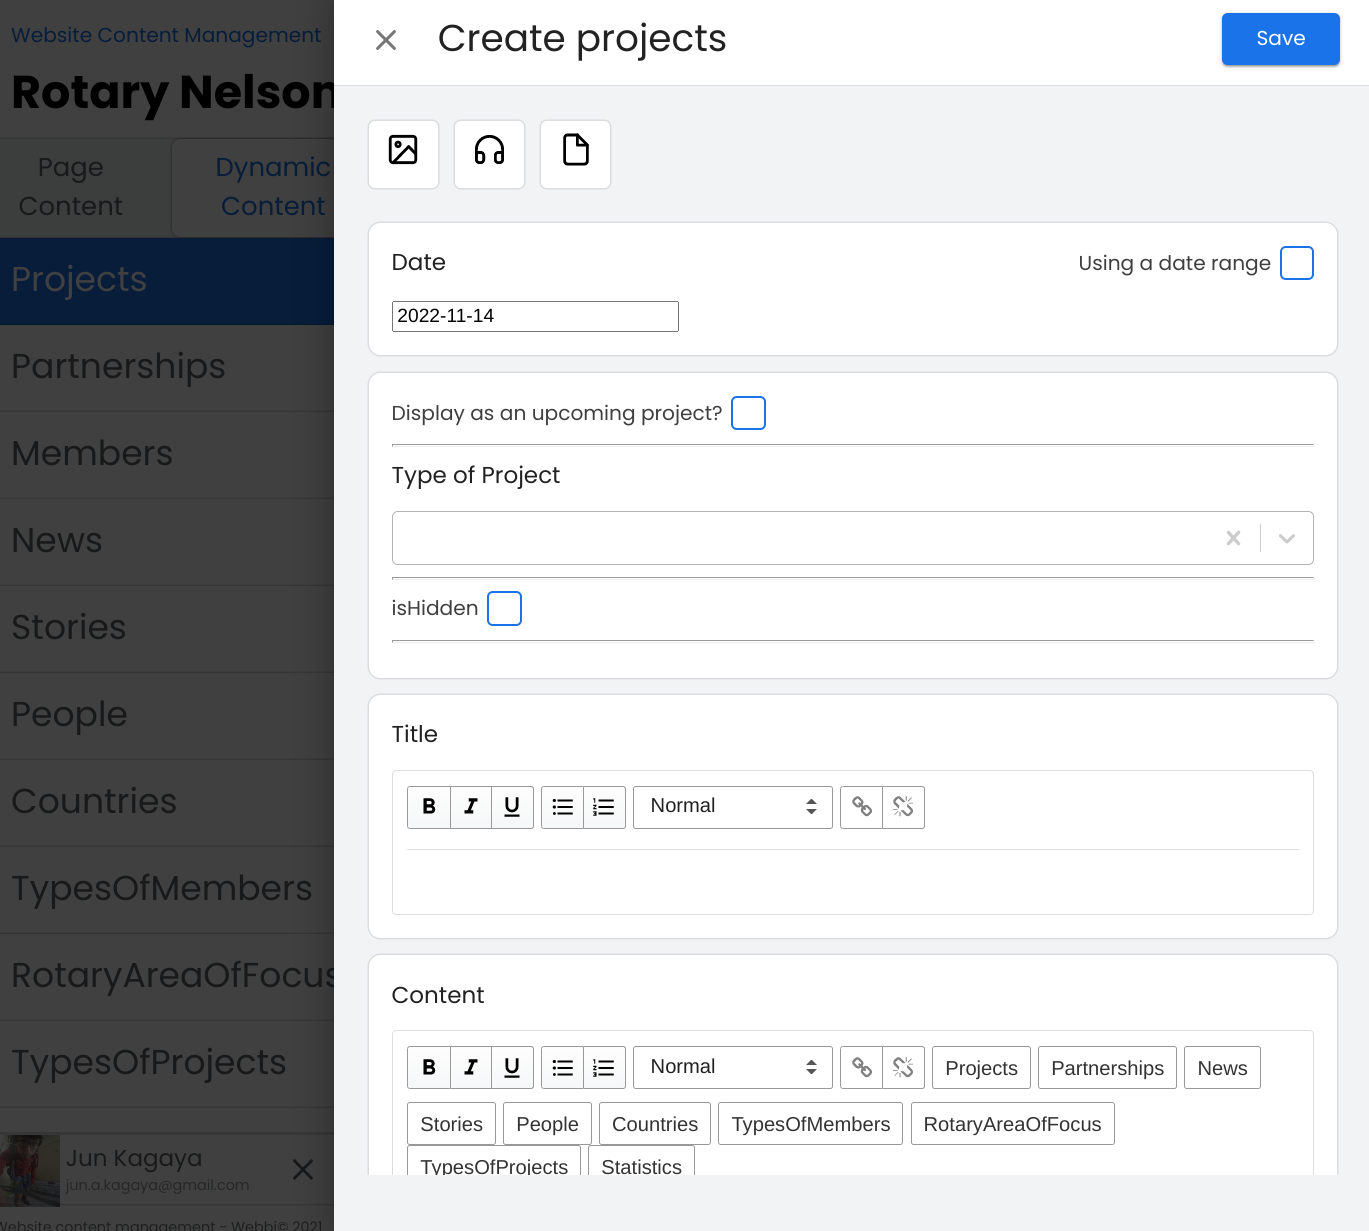Remove link in Content editor

903,1067
